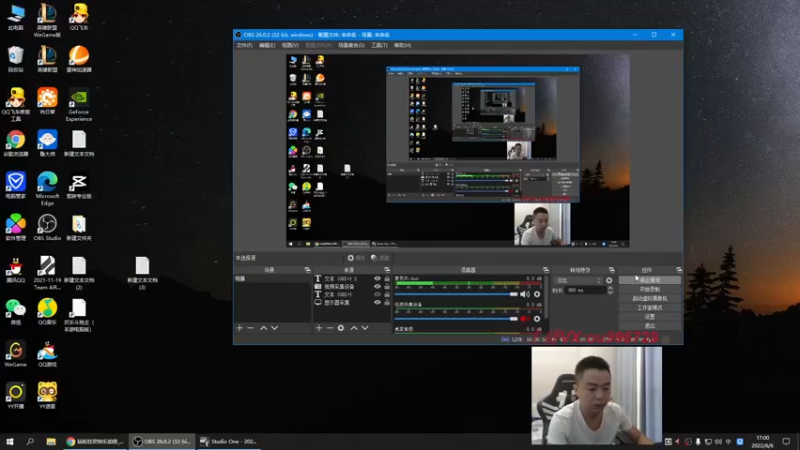Click the 设置 button in controls
Image resolution: width=800 pixels, height=450 pixels.
click(x=649, y=316)
